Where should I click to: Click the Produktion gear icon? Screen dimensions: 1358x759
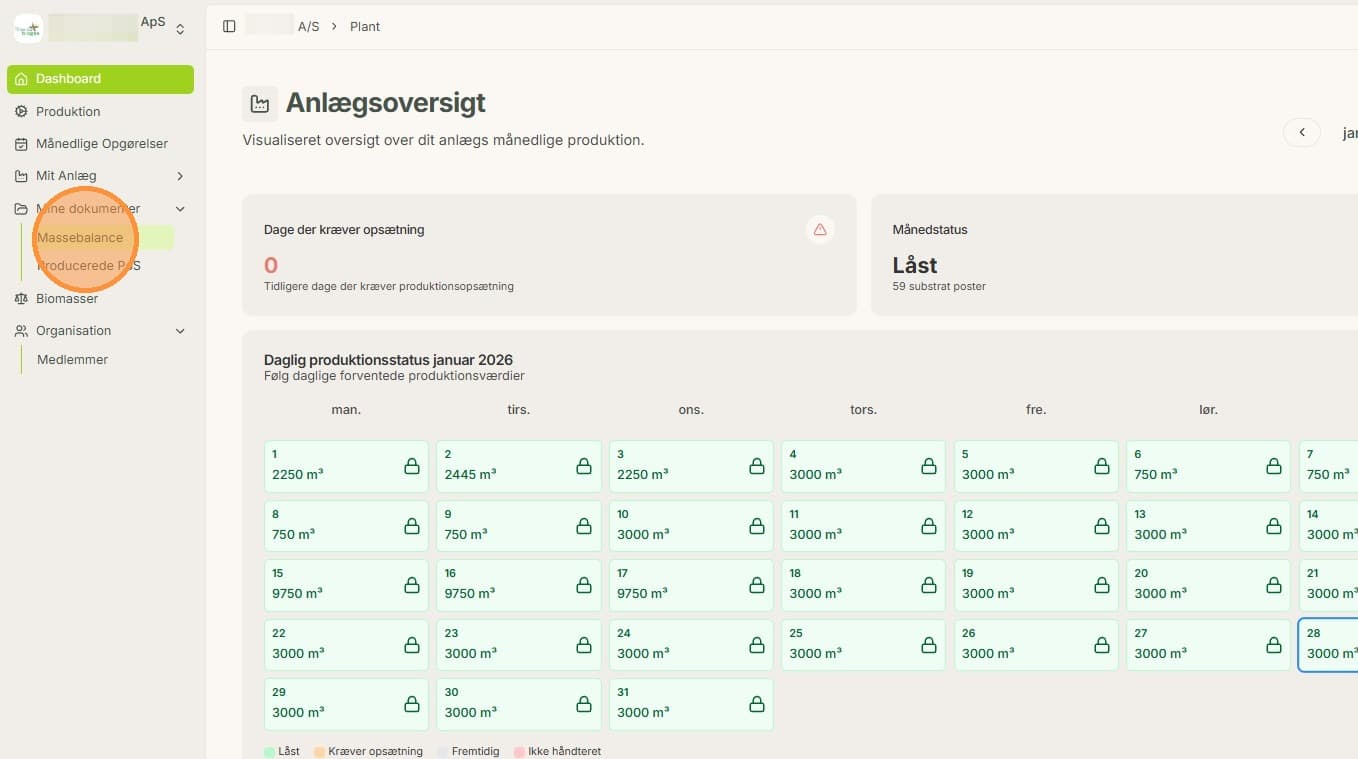(x=21, y=111)
